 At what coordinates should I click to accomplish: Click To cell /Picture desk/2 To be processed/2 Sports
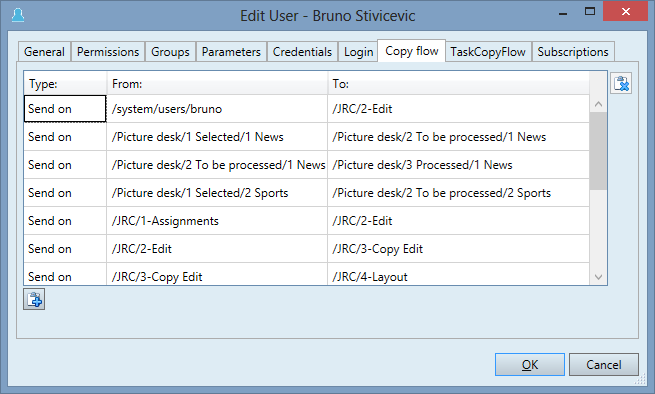coord(458,193)
